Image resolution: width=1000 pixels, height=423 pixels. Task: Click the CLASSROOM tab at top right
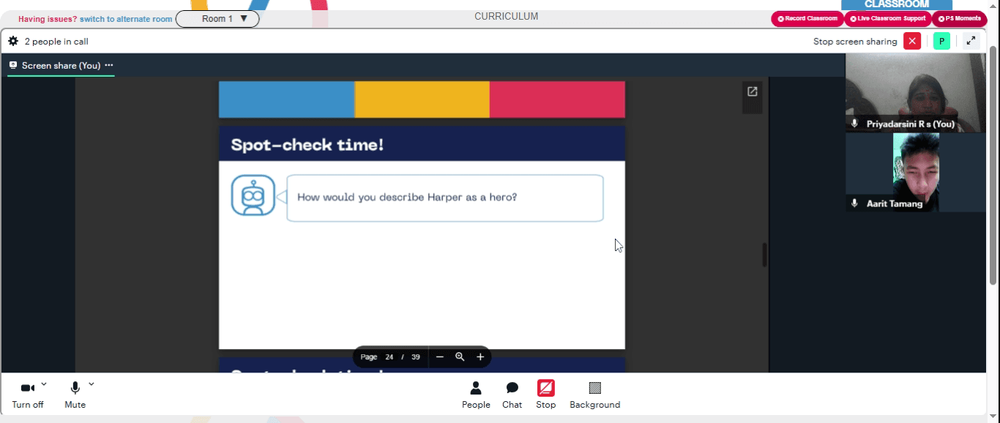tap(896, 4)
